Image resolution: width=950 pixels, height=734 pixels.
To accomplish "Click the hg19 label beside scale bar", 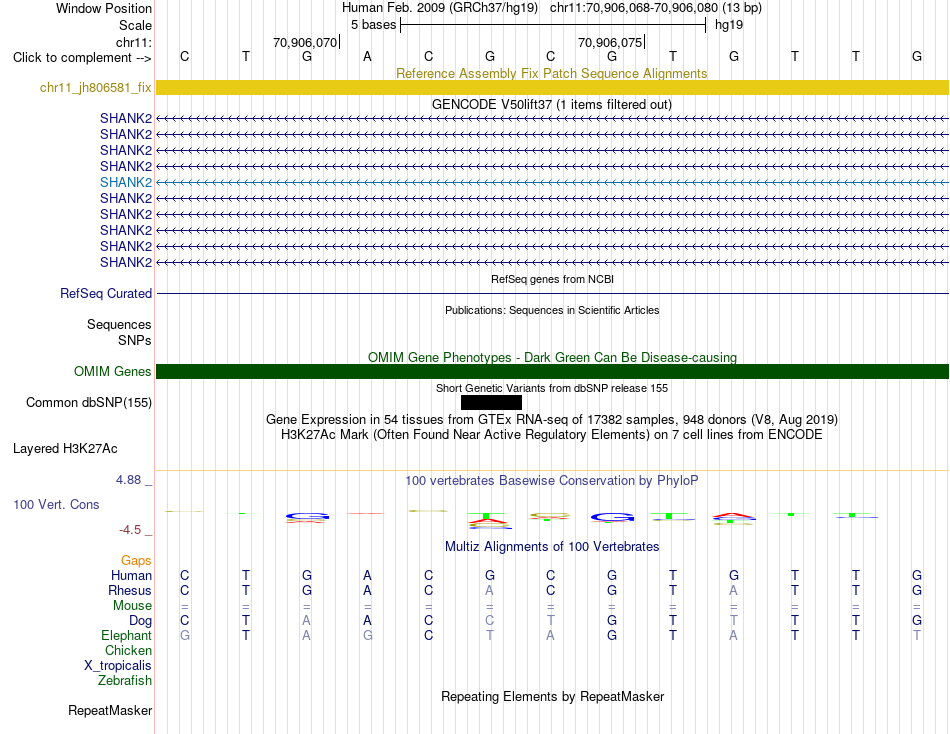I will (729, 25).
